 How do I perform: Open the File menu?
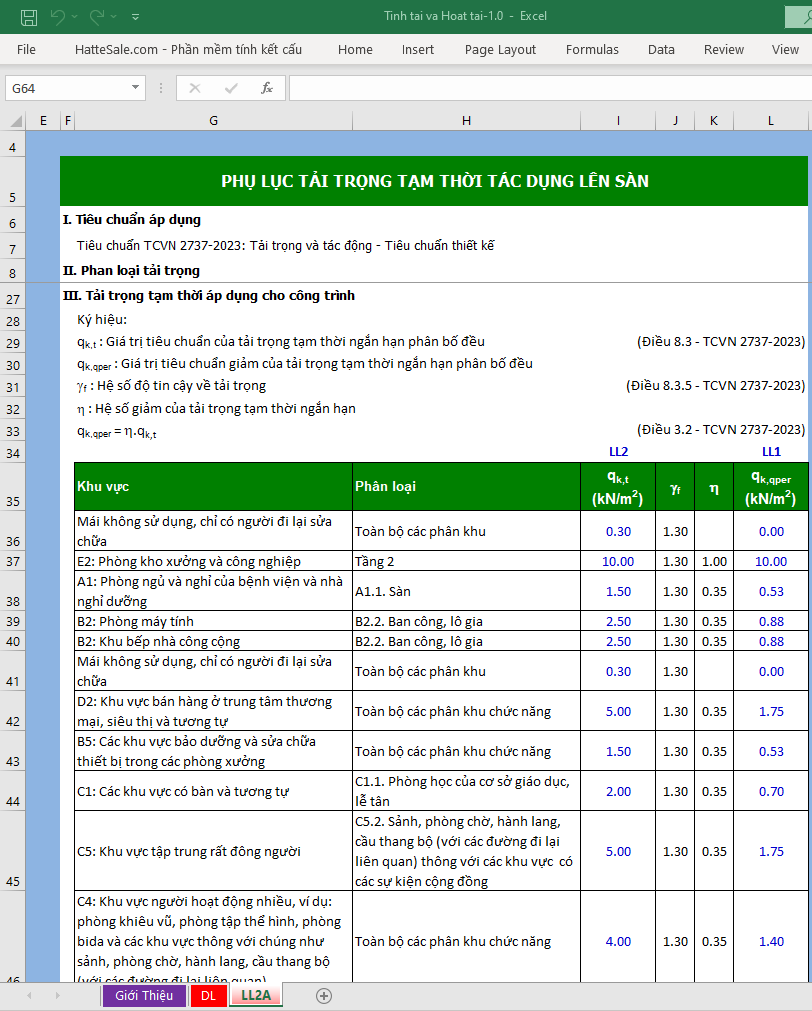[26, 50]
